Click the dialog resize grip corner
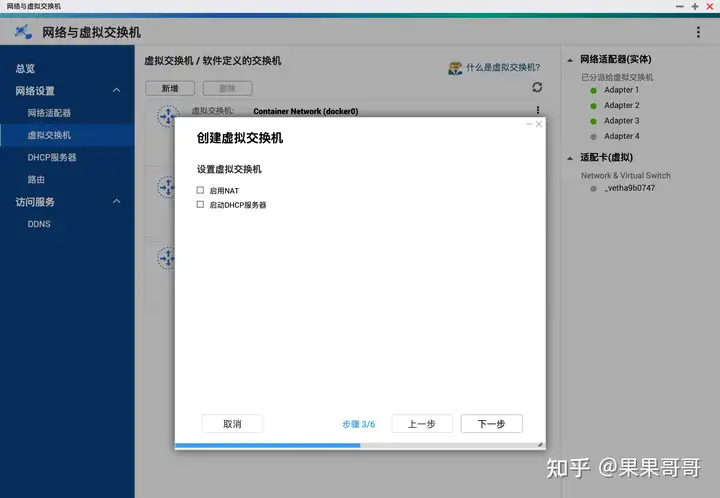This screenshot has height=498, width=720. (540, 444)
